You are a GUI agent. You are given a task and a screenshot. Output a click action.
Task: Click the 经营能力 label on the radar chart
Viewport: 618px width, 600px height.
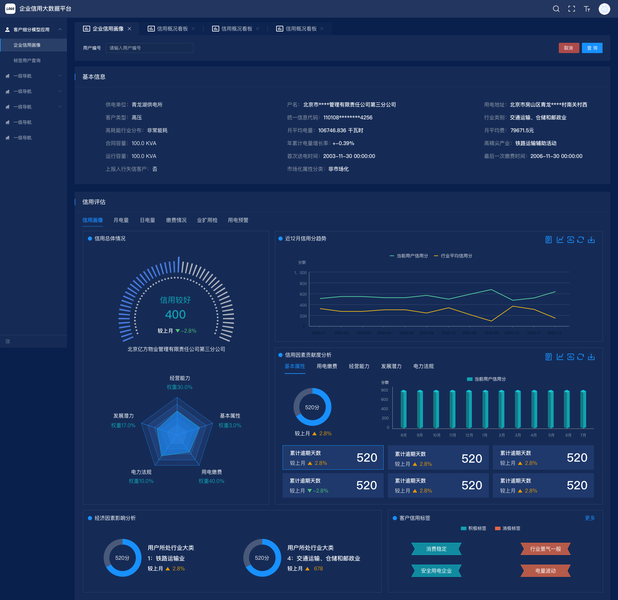(x=180, y=378)
